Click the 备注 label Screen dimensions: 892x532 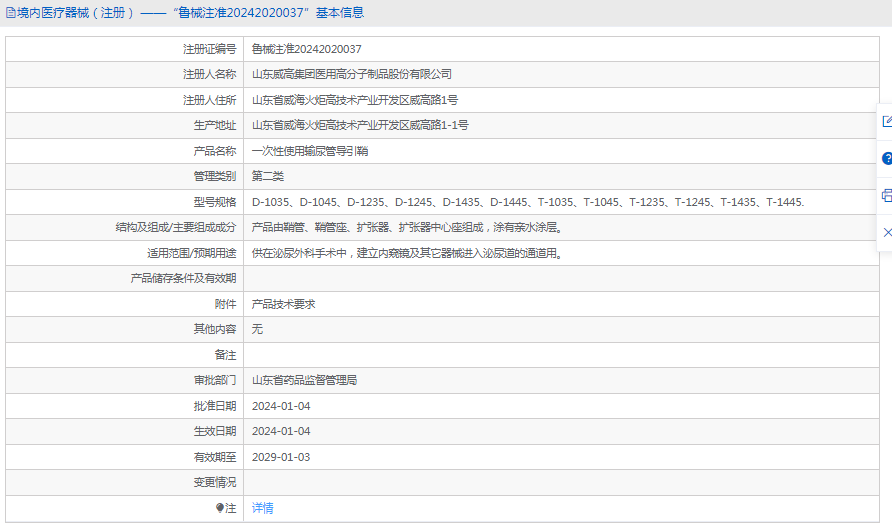point(225,355)
